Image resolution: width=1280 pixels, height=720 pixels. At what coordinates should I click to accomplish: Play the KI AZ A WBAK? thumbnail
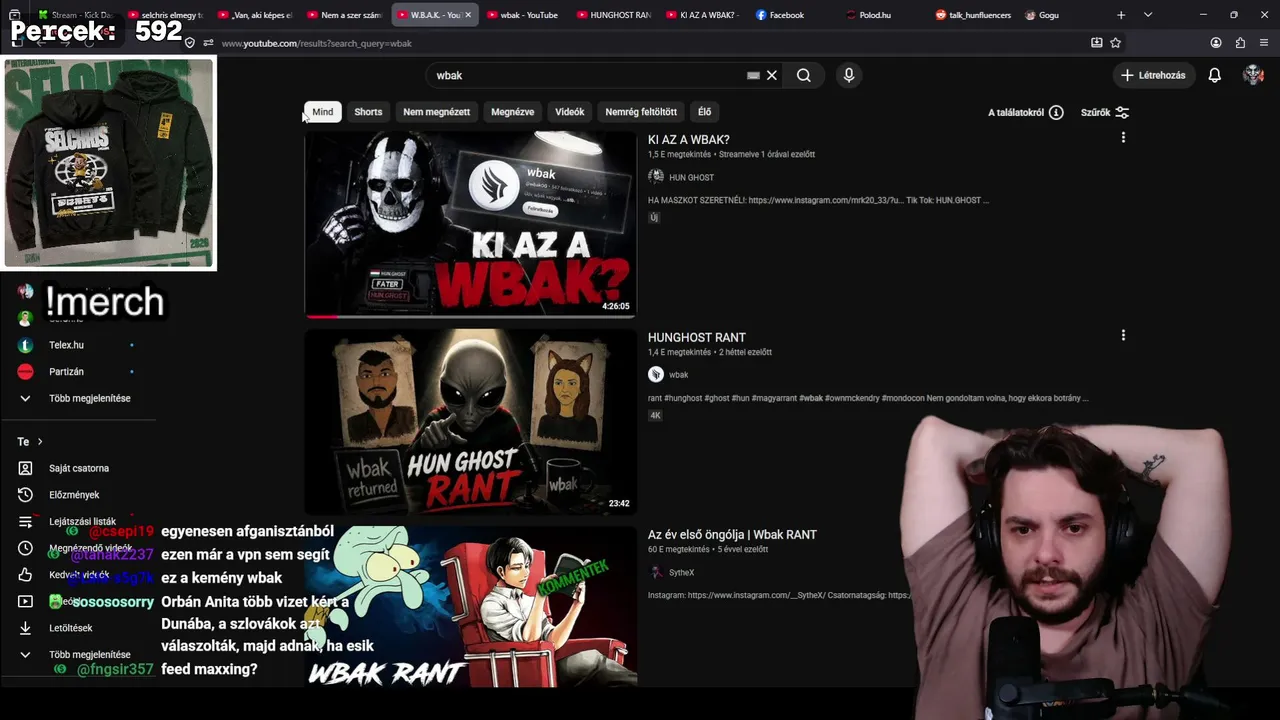[x=470, y=224]
